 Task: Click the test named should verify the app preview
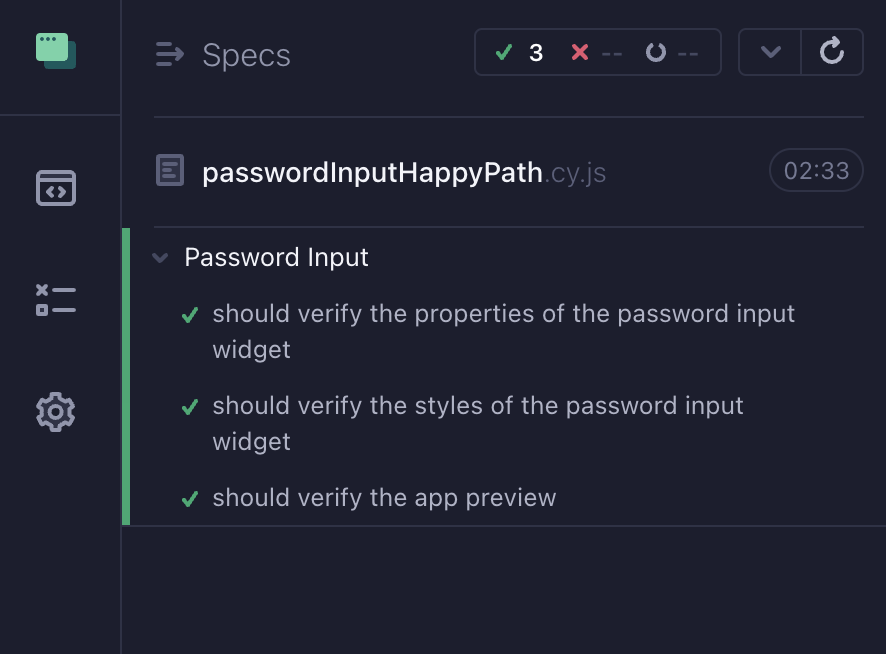(x=384, y=497)
